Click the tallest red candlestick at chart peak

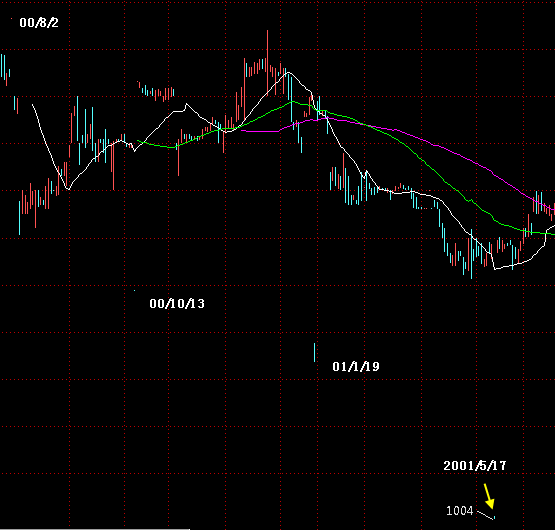click(267, 62)
